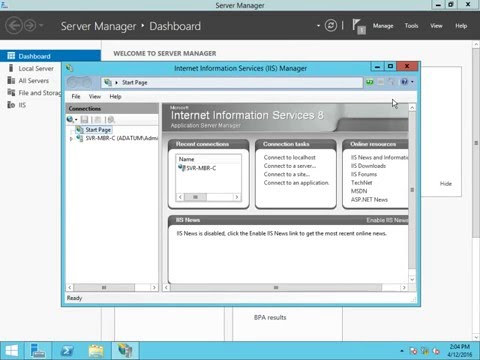The height and width of the screenshot is (360, 480).
Task: Click the IIS role icon in the sidebar
Action: (11, 105)
